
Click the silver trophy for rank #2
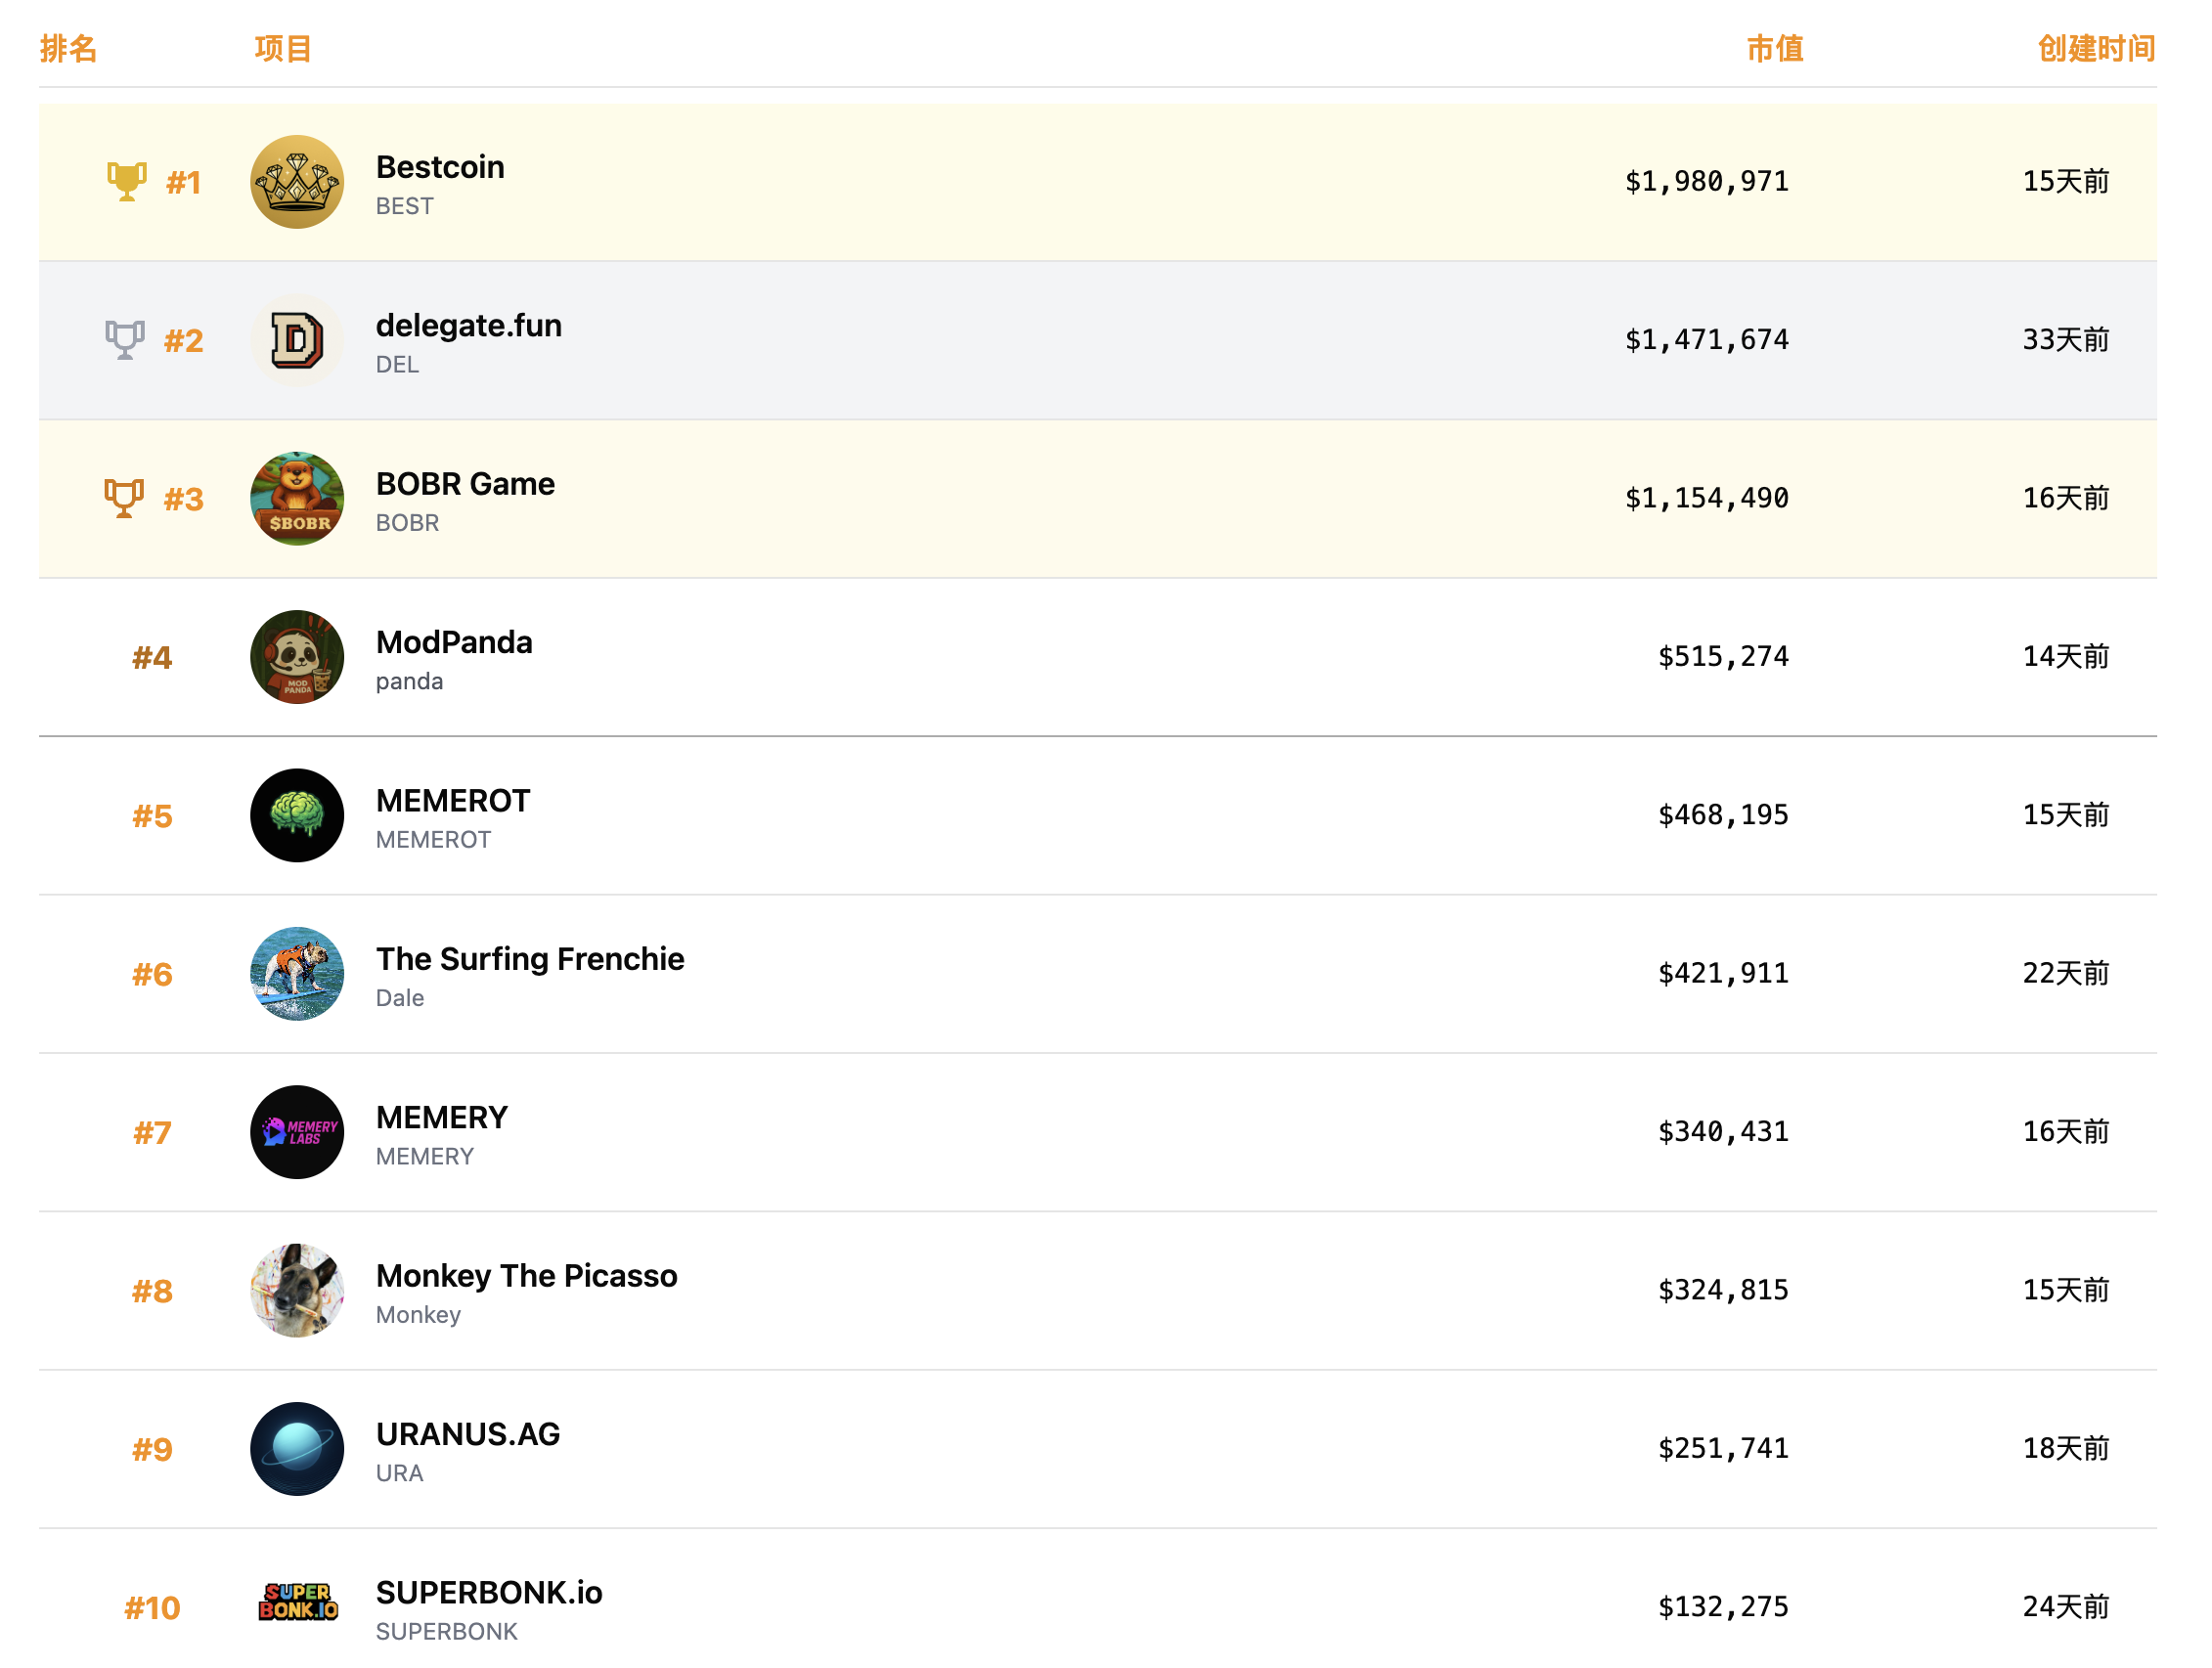point(125,340)
